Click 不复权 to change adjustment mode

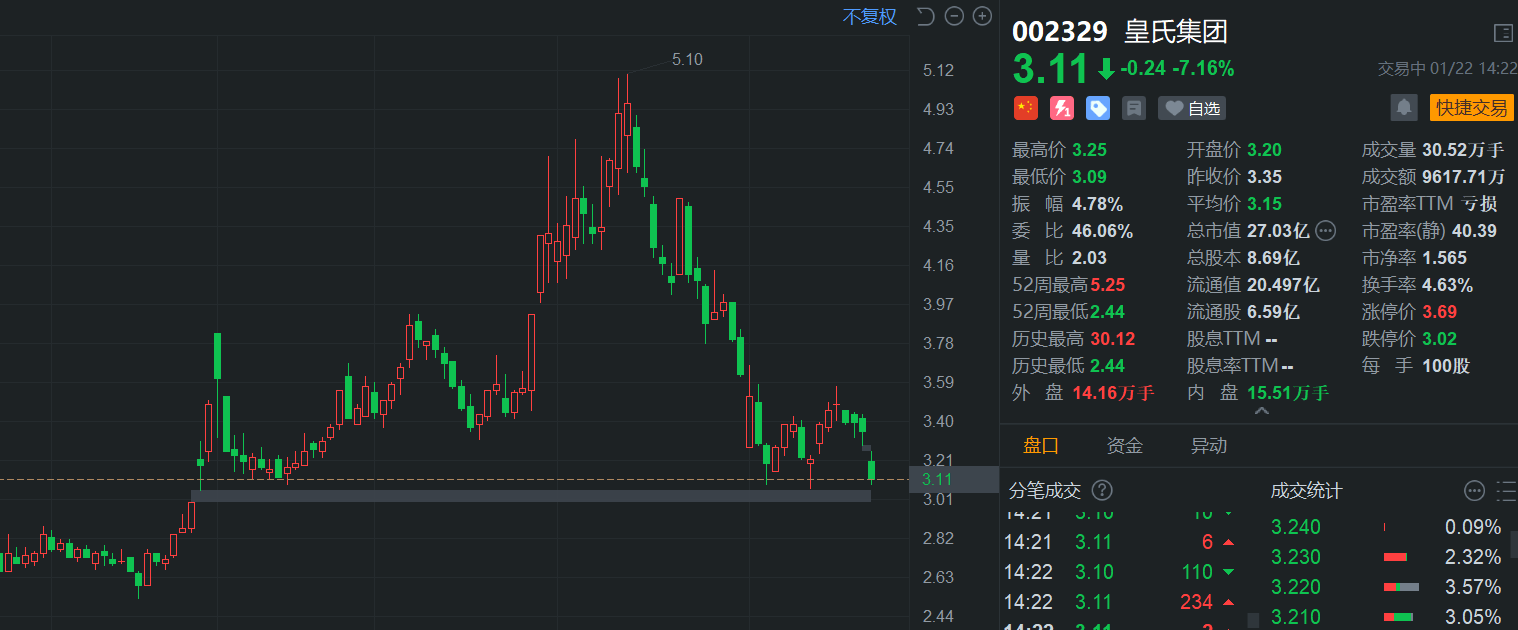click(x=869, y=16)
